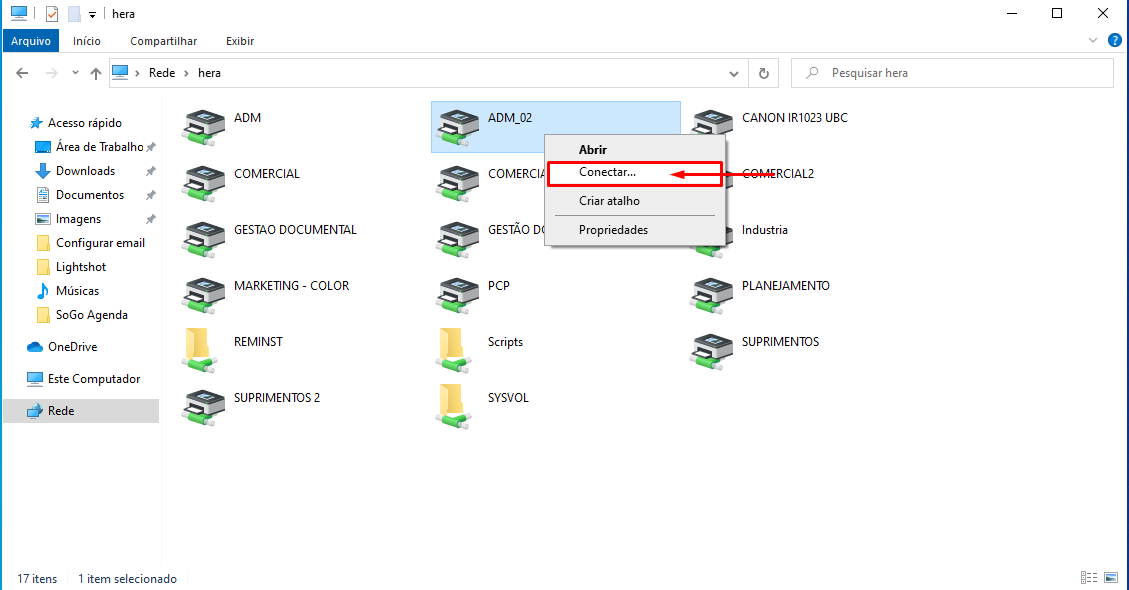Click the refresh button beside address bar
Image resolution: width=1129 pixels, height=590 pixels.
pyautogui.click(x=764, y=73)
